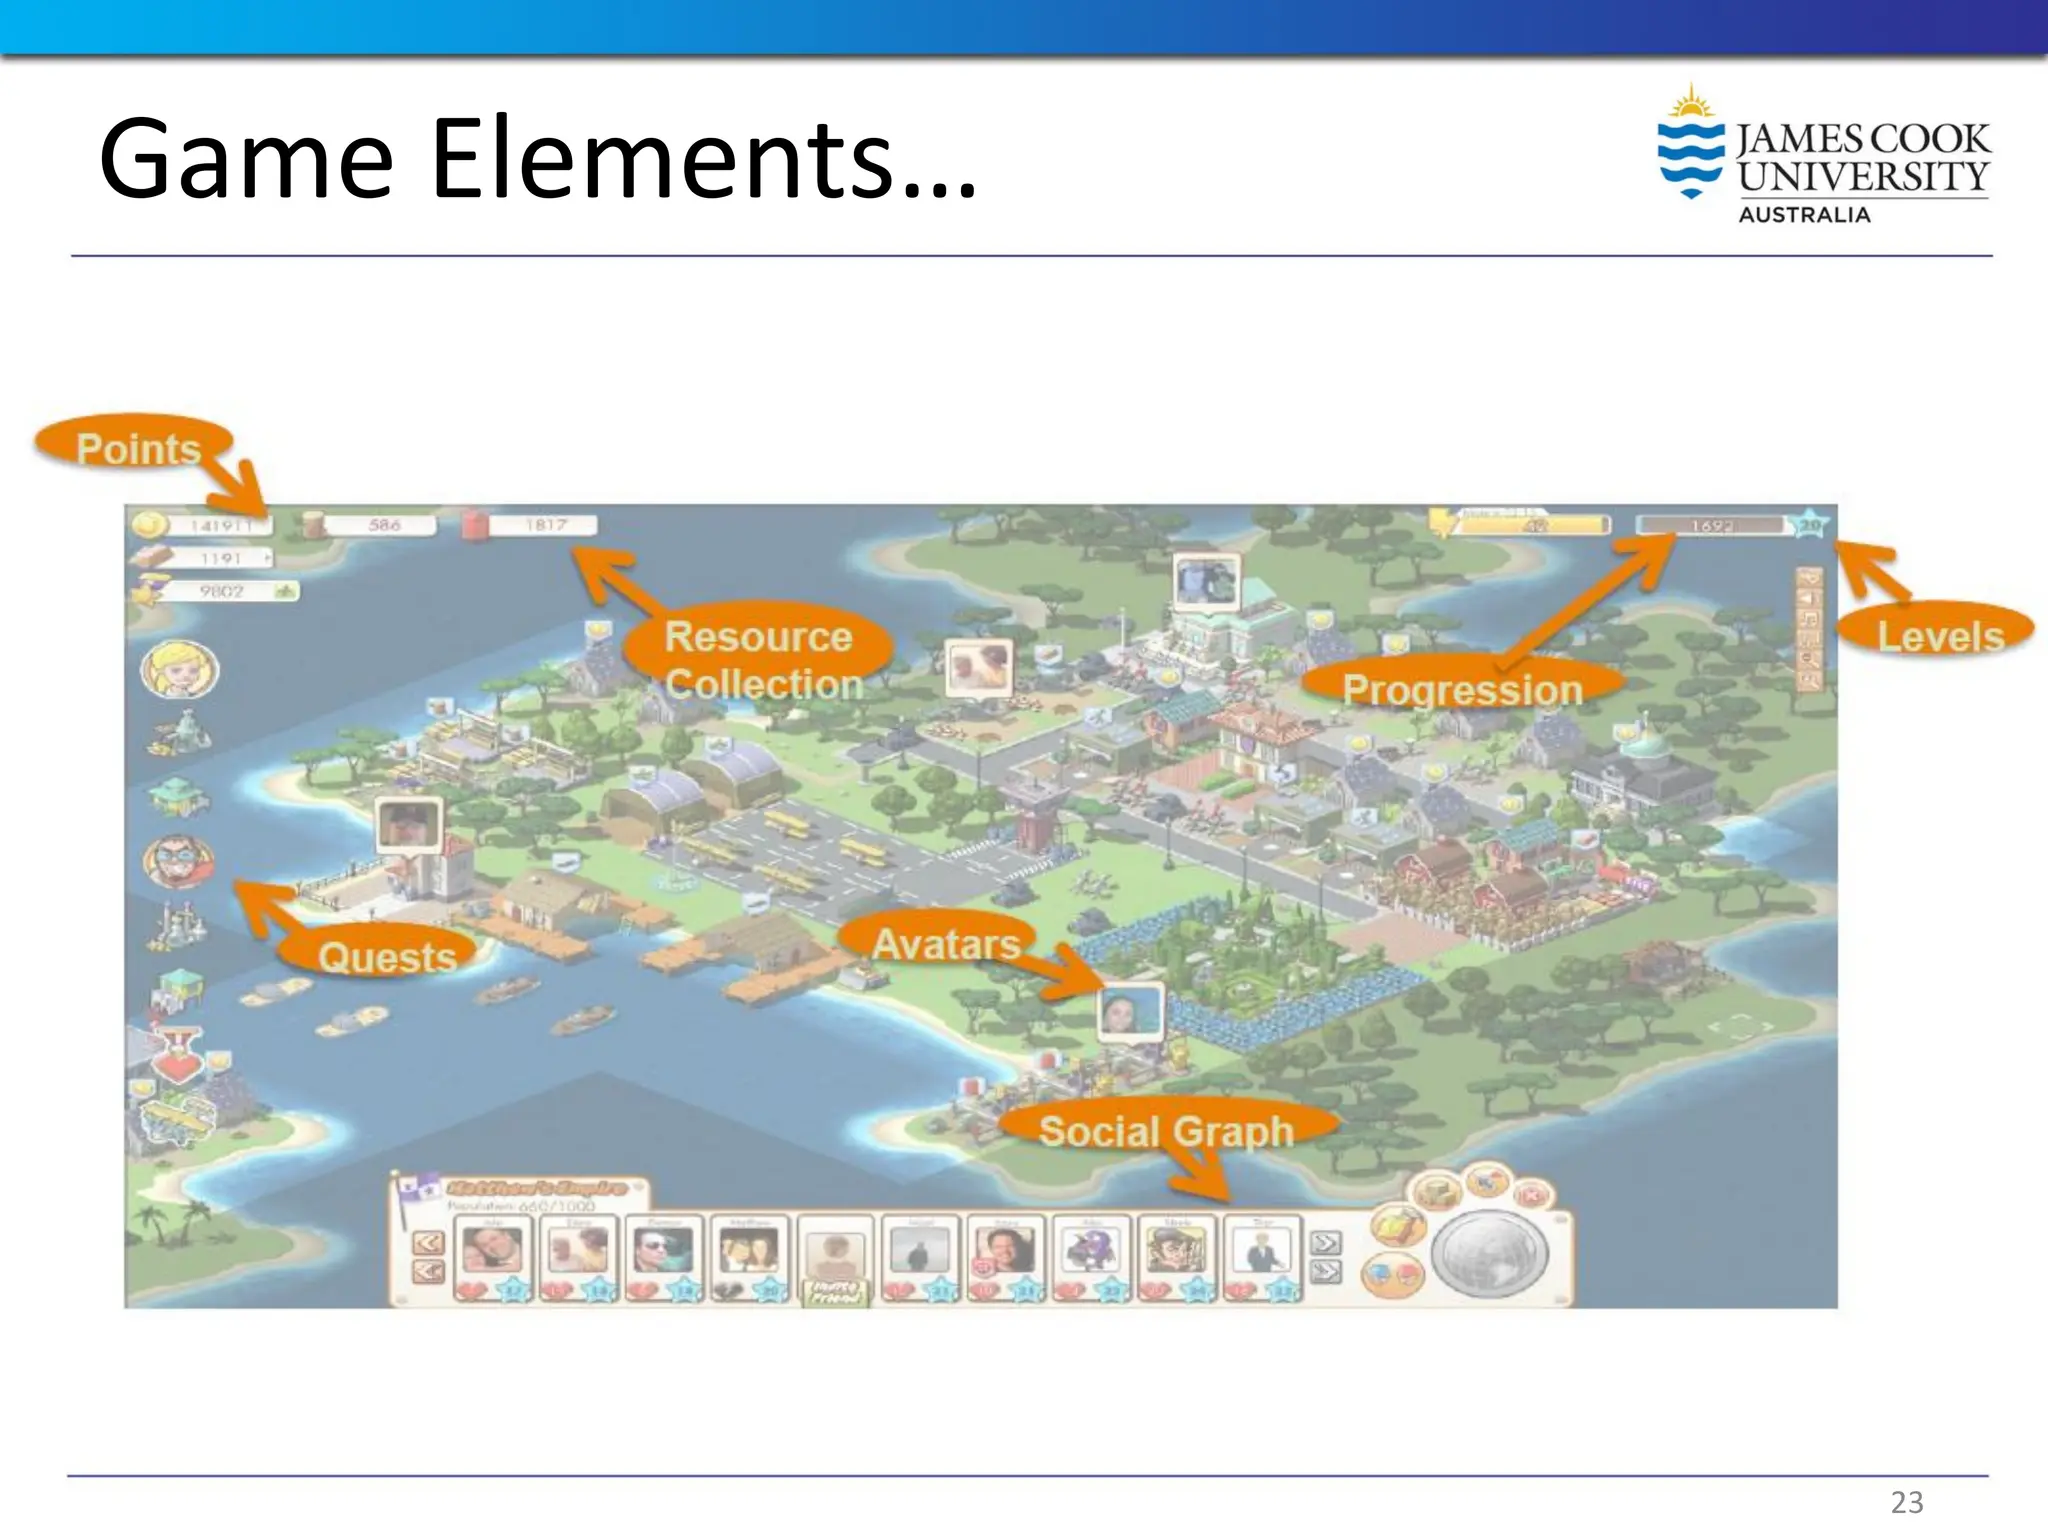Click the red oil barrel icon beside 1817
Image resolution: width=2048 pixels, height=1536 pixels.
475,525
